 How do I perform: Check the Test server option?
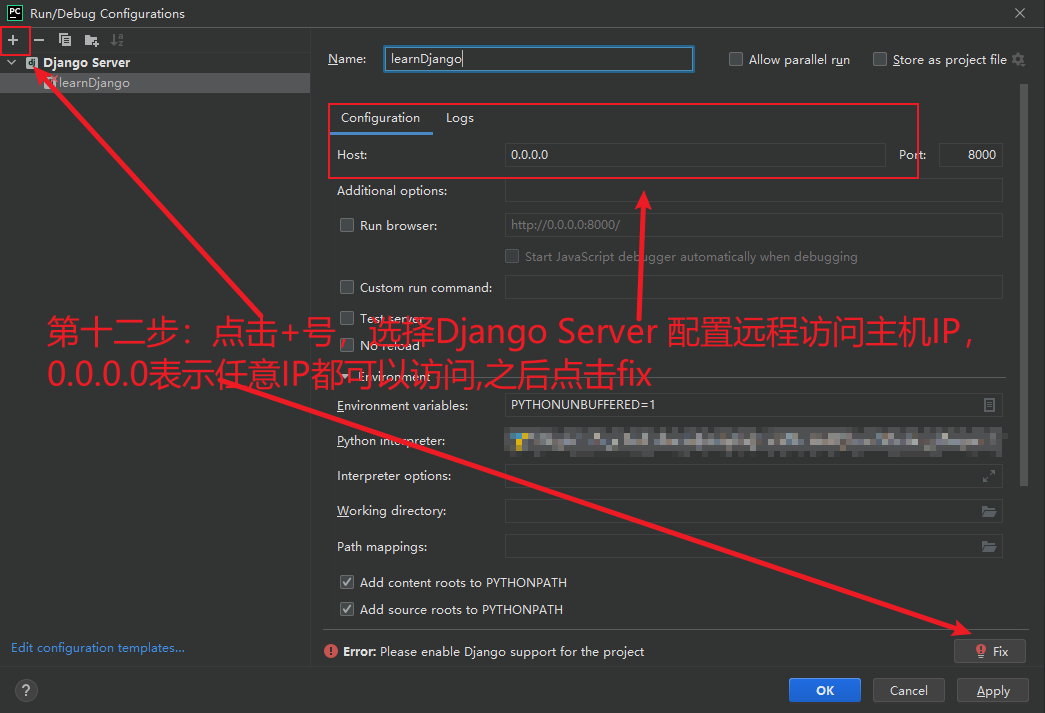click(347, 318)
